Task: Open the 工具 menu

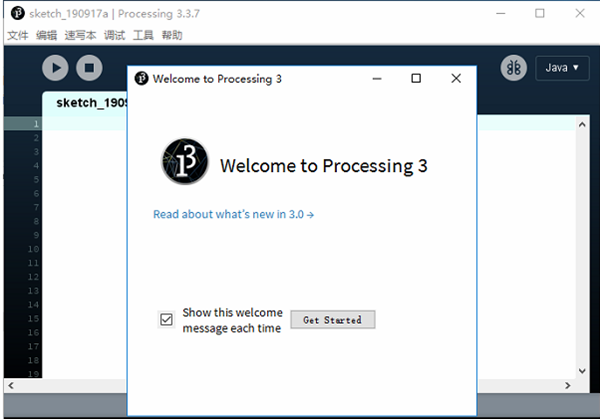Action: [x=143, y=35]
